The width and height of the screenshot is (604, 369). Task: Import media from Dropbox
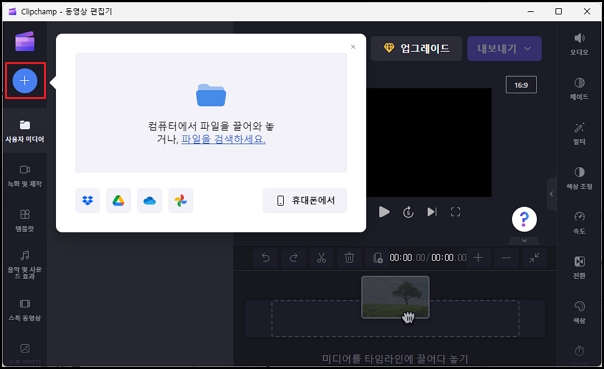[x=87, y=201]
